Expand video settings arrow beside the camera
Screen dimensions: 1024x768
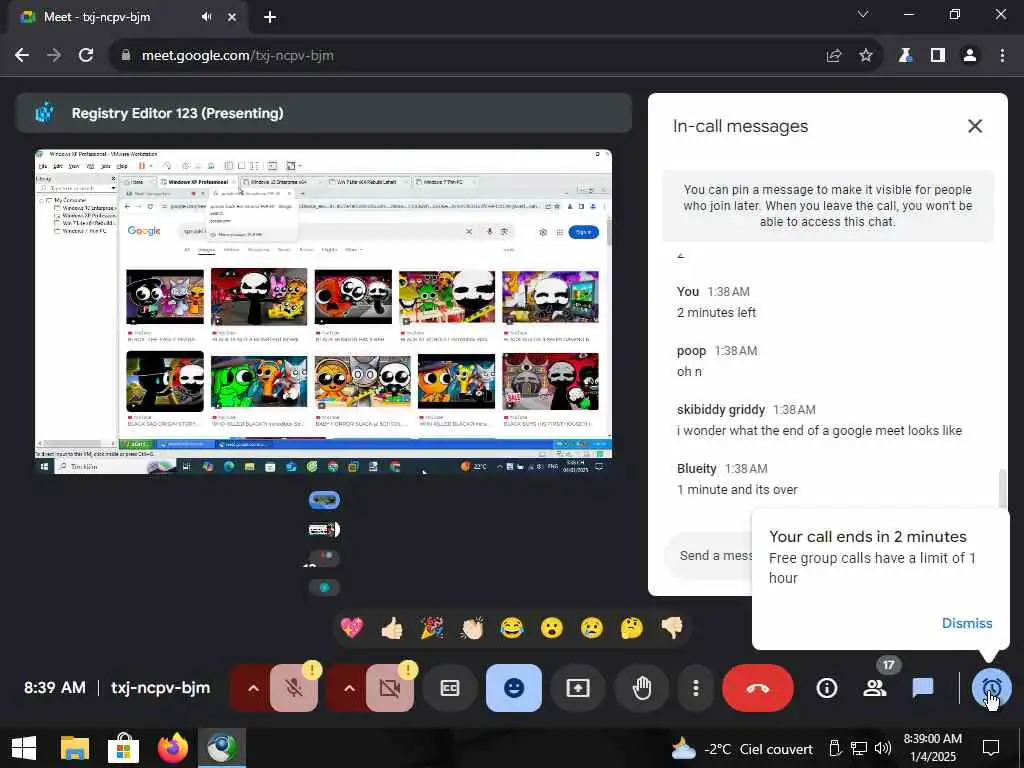point(349,688)
